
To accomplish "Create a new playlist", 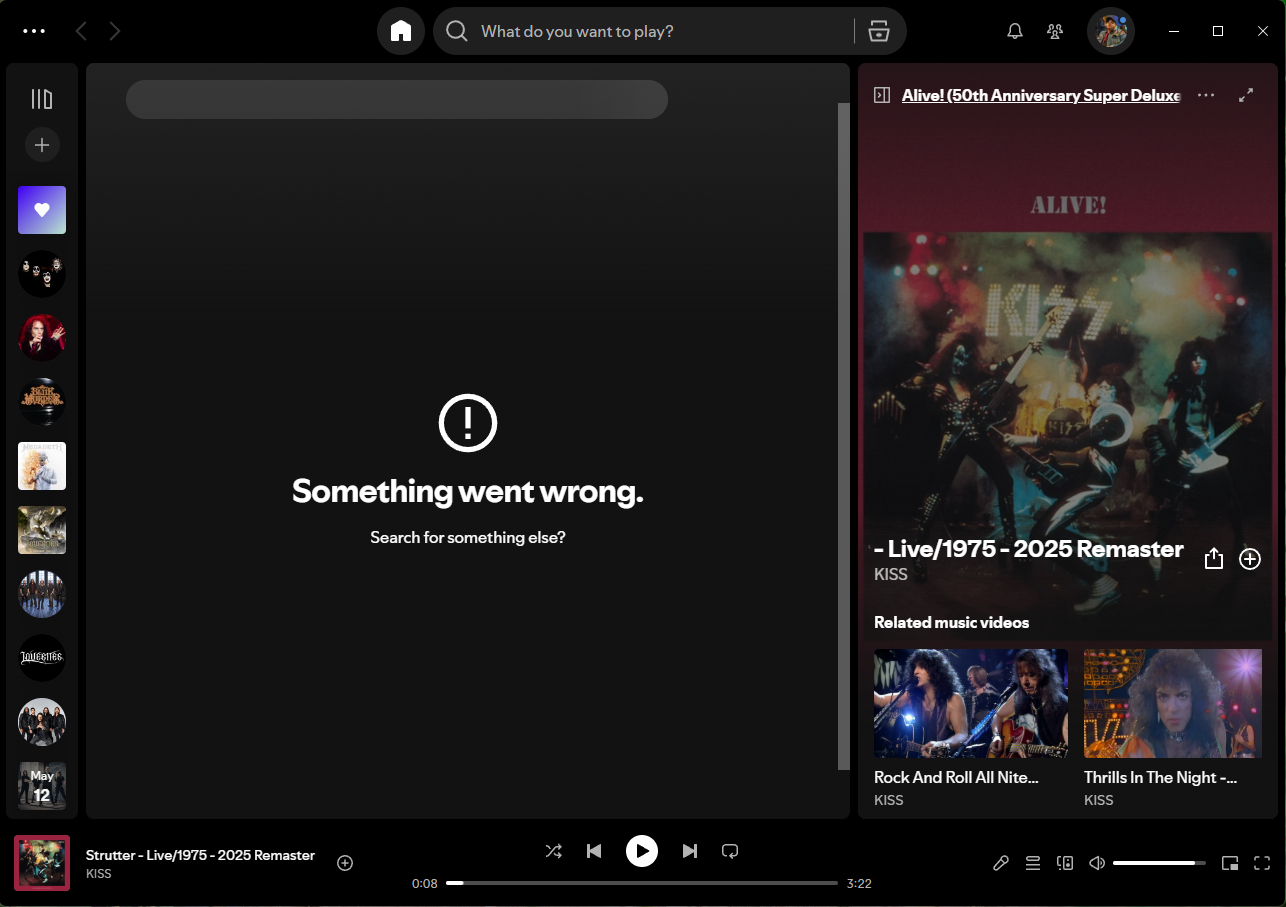I will 42,145.
